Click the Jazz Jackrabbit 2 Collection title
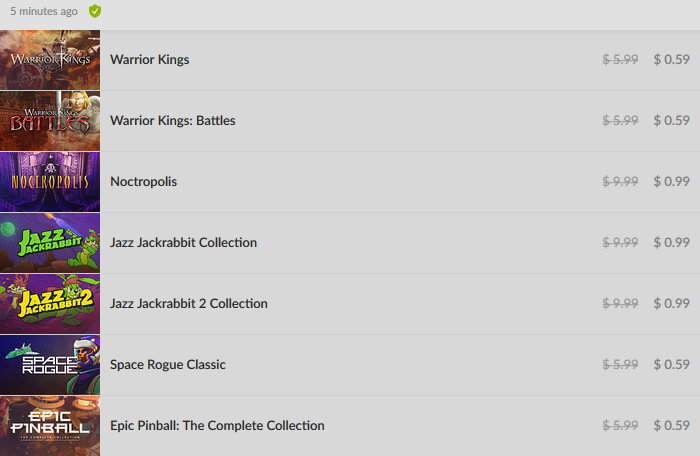Viewport: 700px width, 456px height. tap(189, 304)
